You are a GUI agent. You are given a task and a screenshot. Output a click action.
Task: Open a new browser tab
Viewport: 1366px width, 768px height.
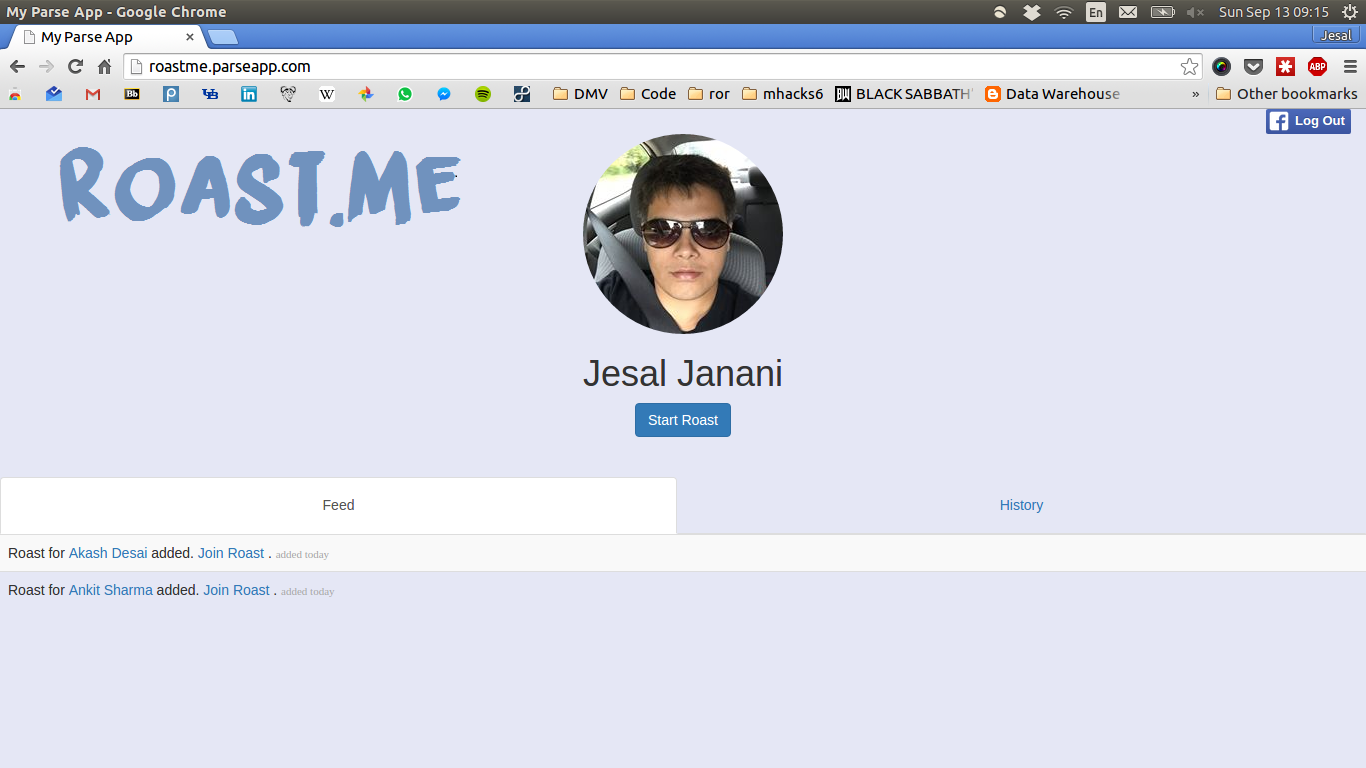(222, 38)
